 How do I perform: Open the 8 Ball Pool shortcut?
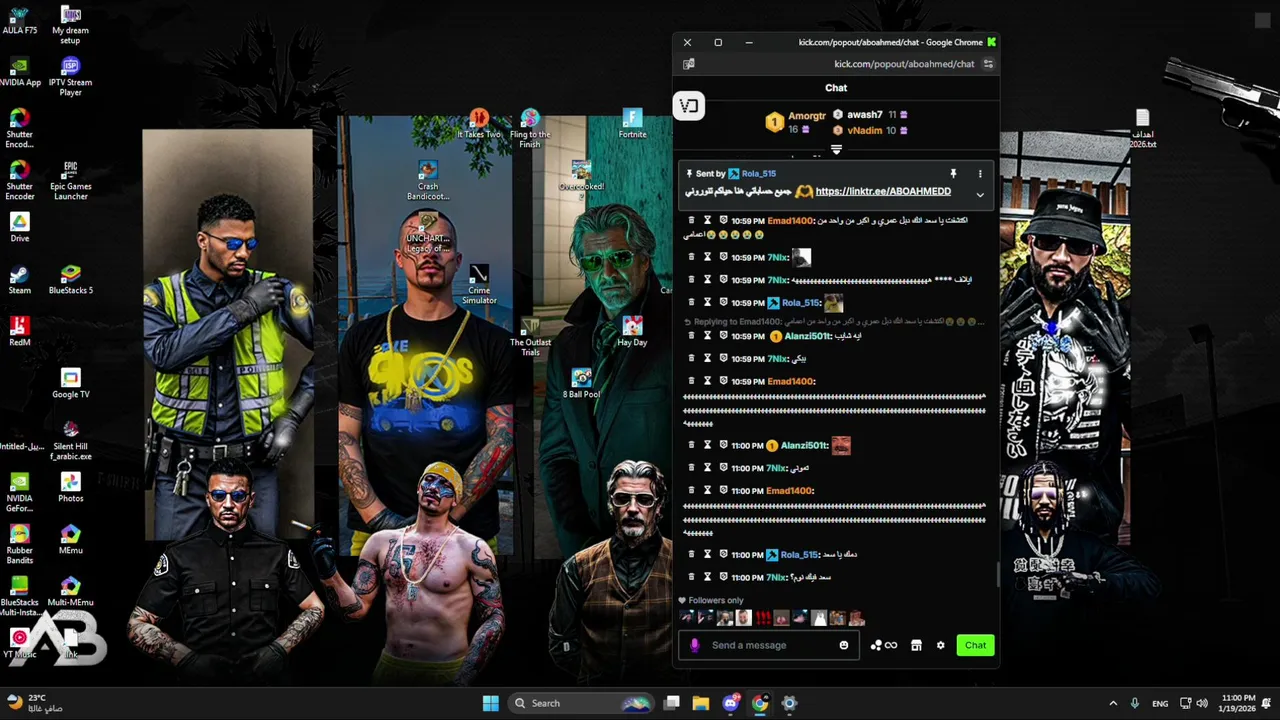coord(581,381)
